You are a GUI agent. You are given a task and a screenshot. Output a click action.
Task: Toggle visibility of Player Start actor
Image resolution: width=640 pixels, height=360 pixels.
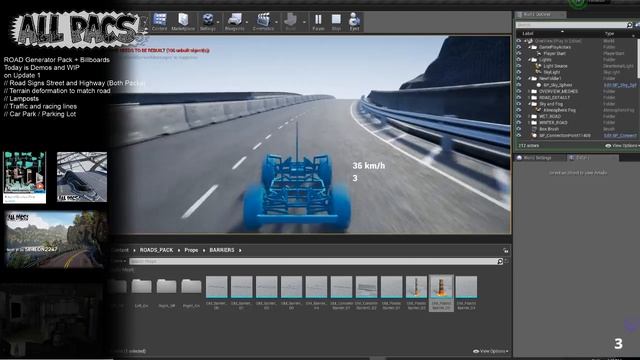[519, 53]
